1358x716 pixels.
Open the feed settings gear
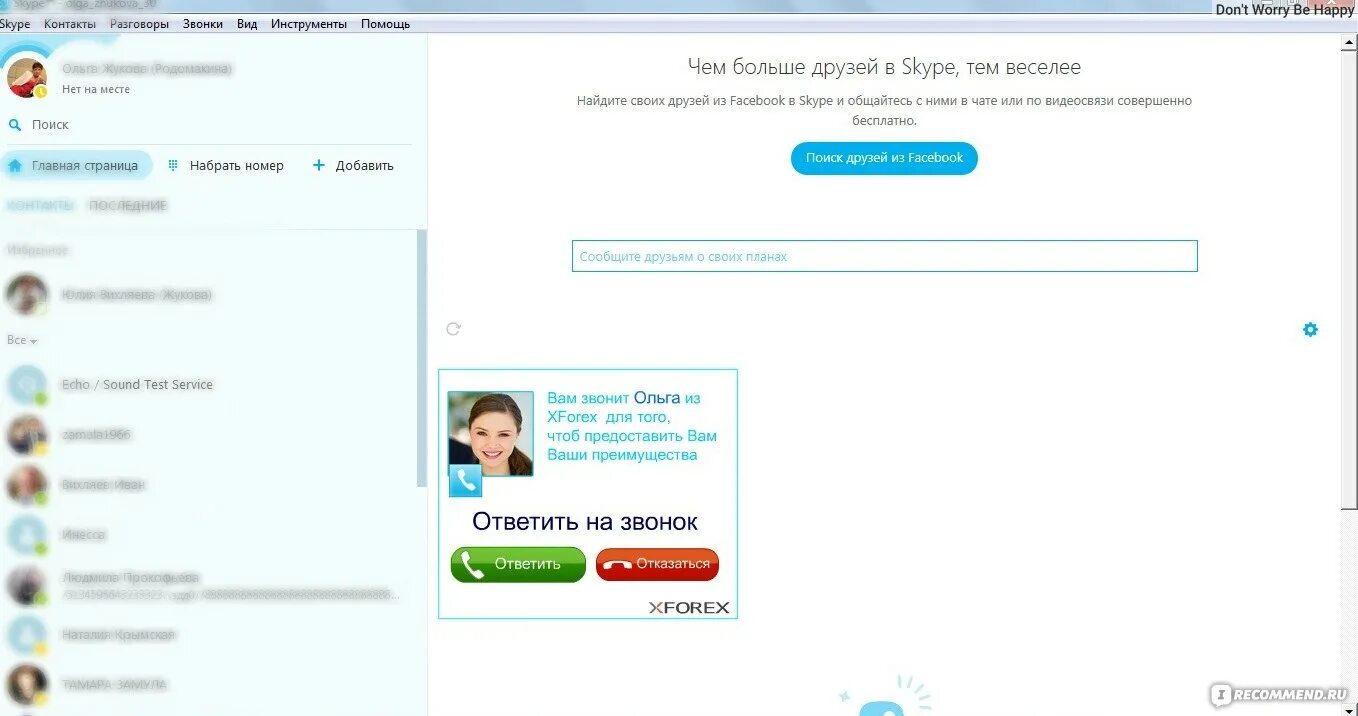click(1310, 329)
